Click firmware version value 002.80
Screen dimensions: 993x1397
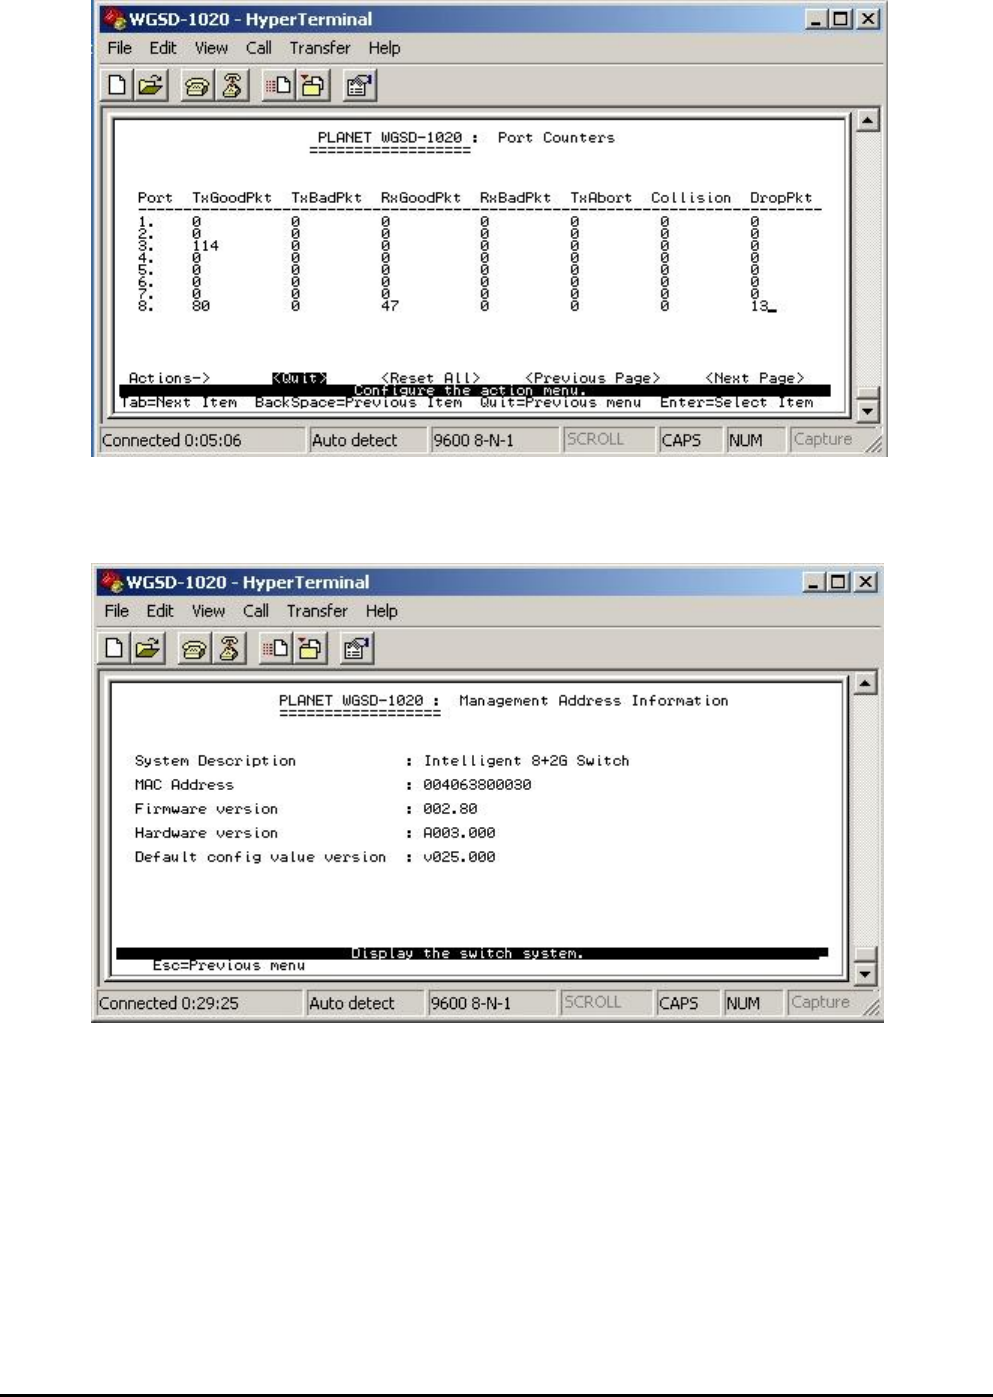450,809
